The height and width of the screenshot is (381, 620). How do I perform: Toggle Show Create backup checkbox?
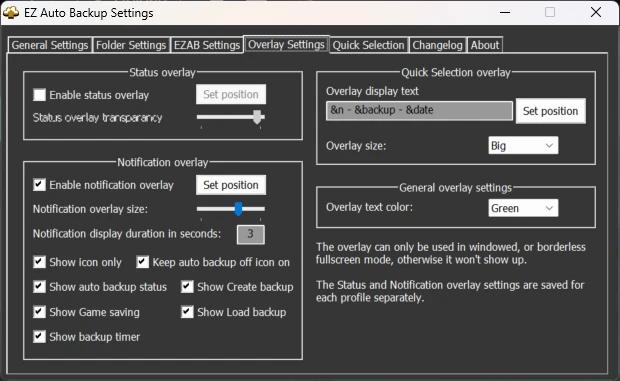click(187, 287)
